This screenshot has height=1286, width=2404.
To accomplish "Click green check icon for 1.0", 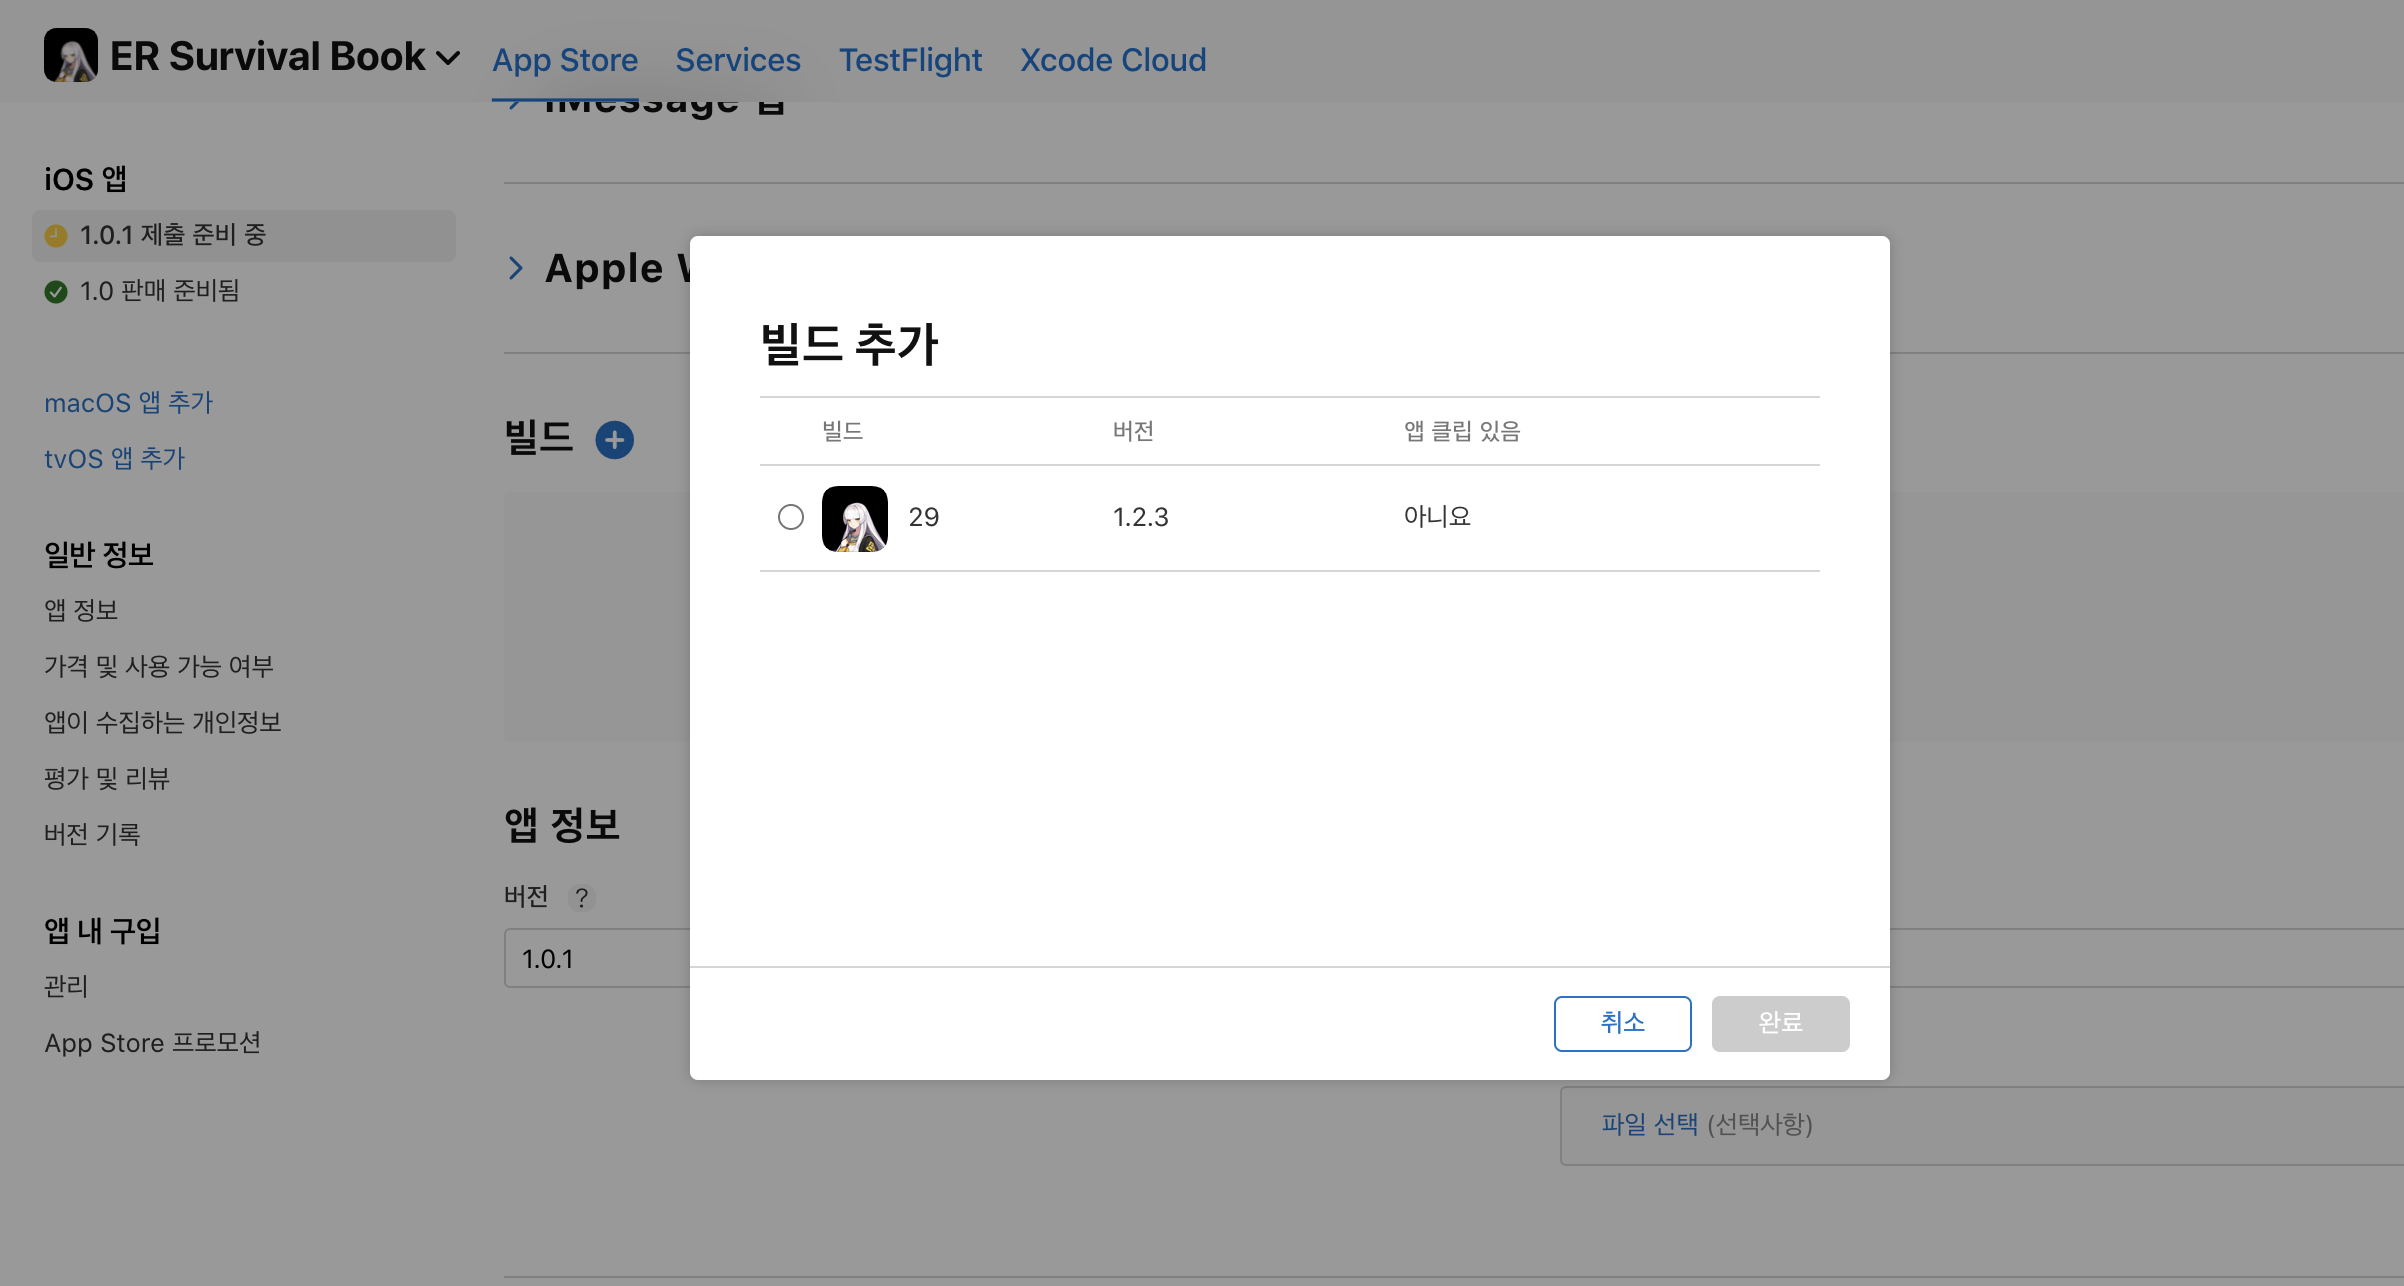I will click(56, 291).
